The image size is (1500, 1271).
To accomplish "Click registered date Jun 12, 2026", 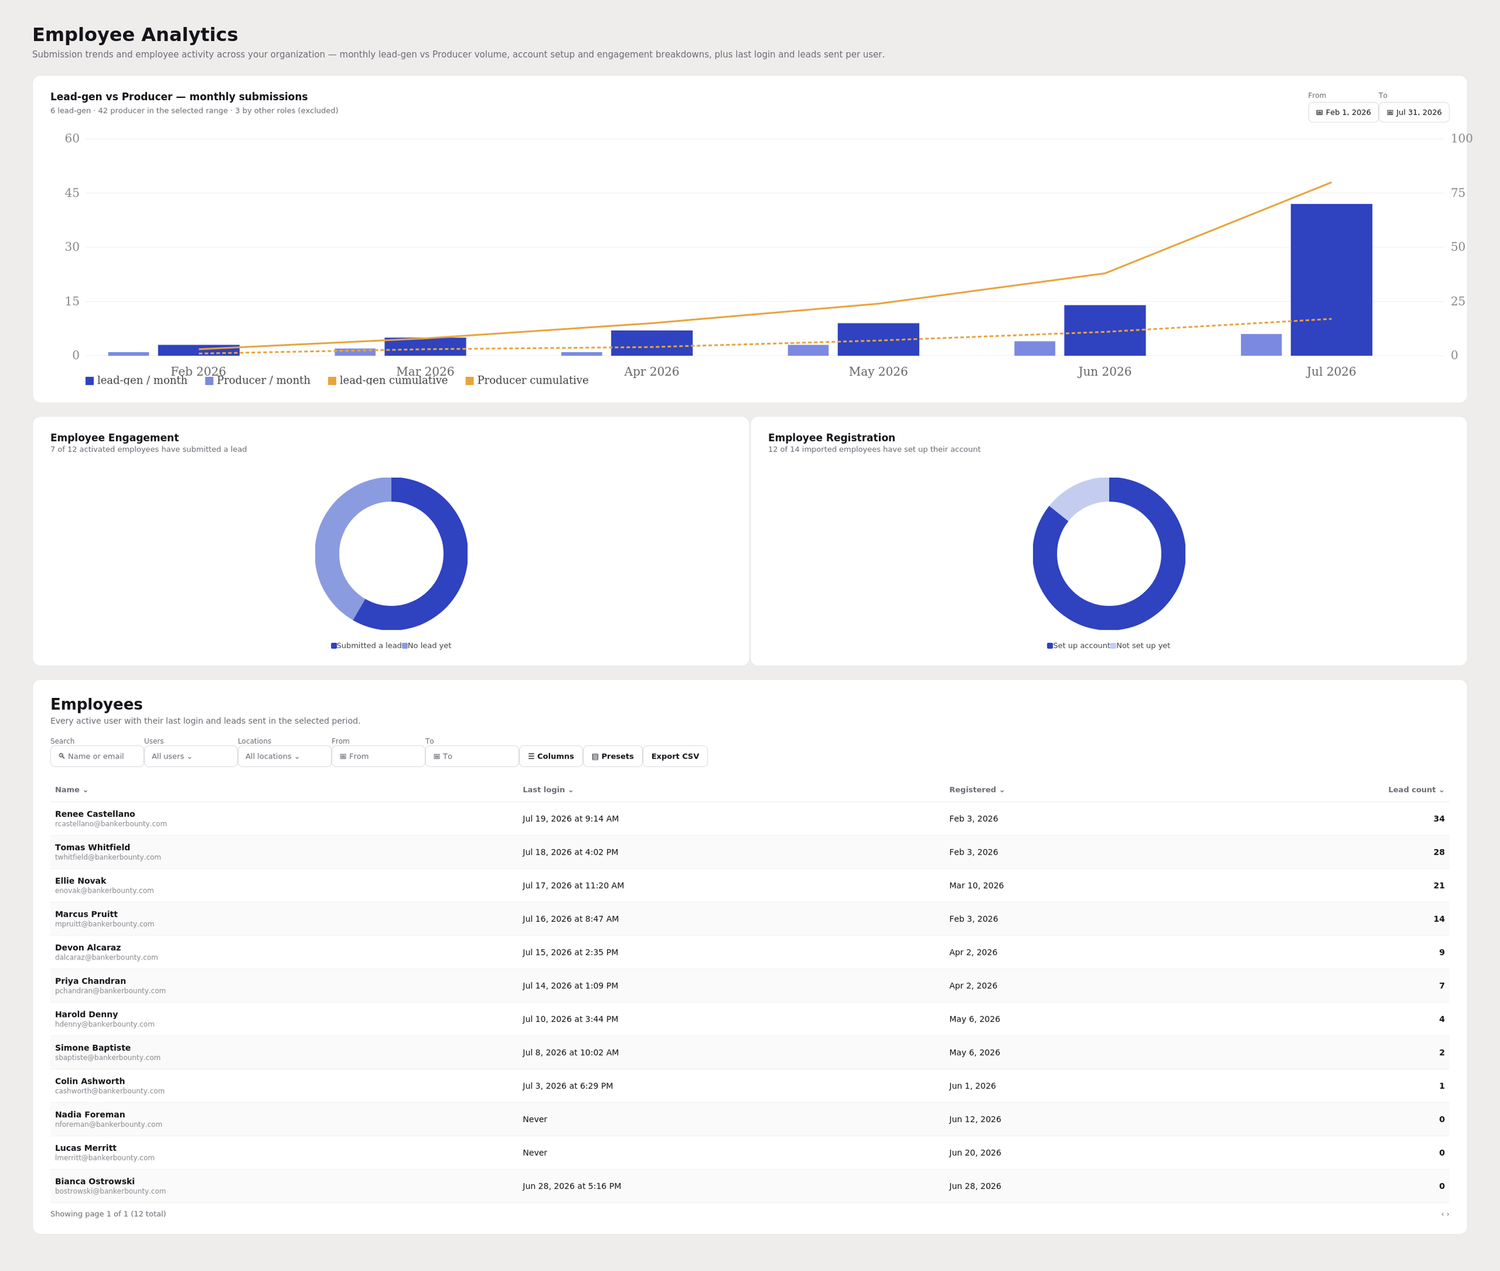I will [x=975, y=1120].
